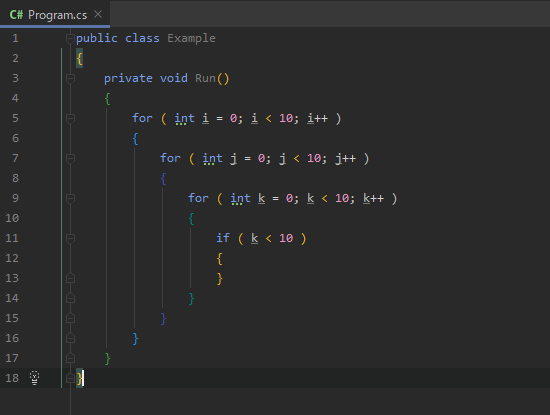Screen dimensions: 550x415
Task: Click the blue opening brace on line 6
Action: point(135,139)
